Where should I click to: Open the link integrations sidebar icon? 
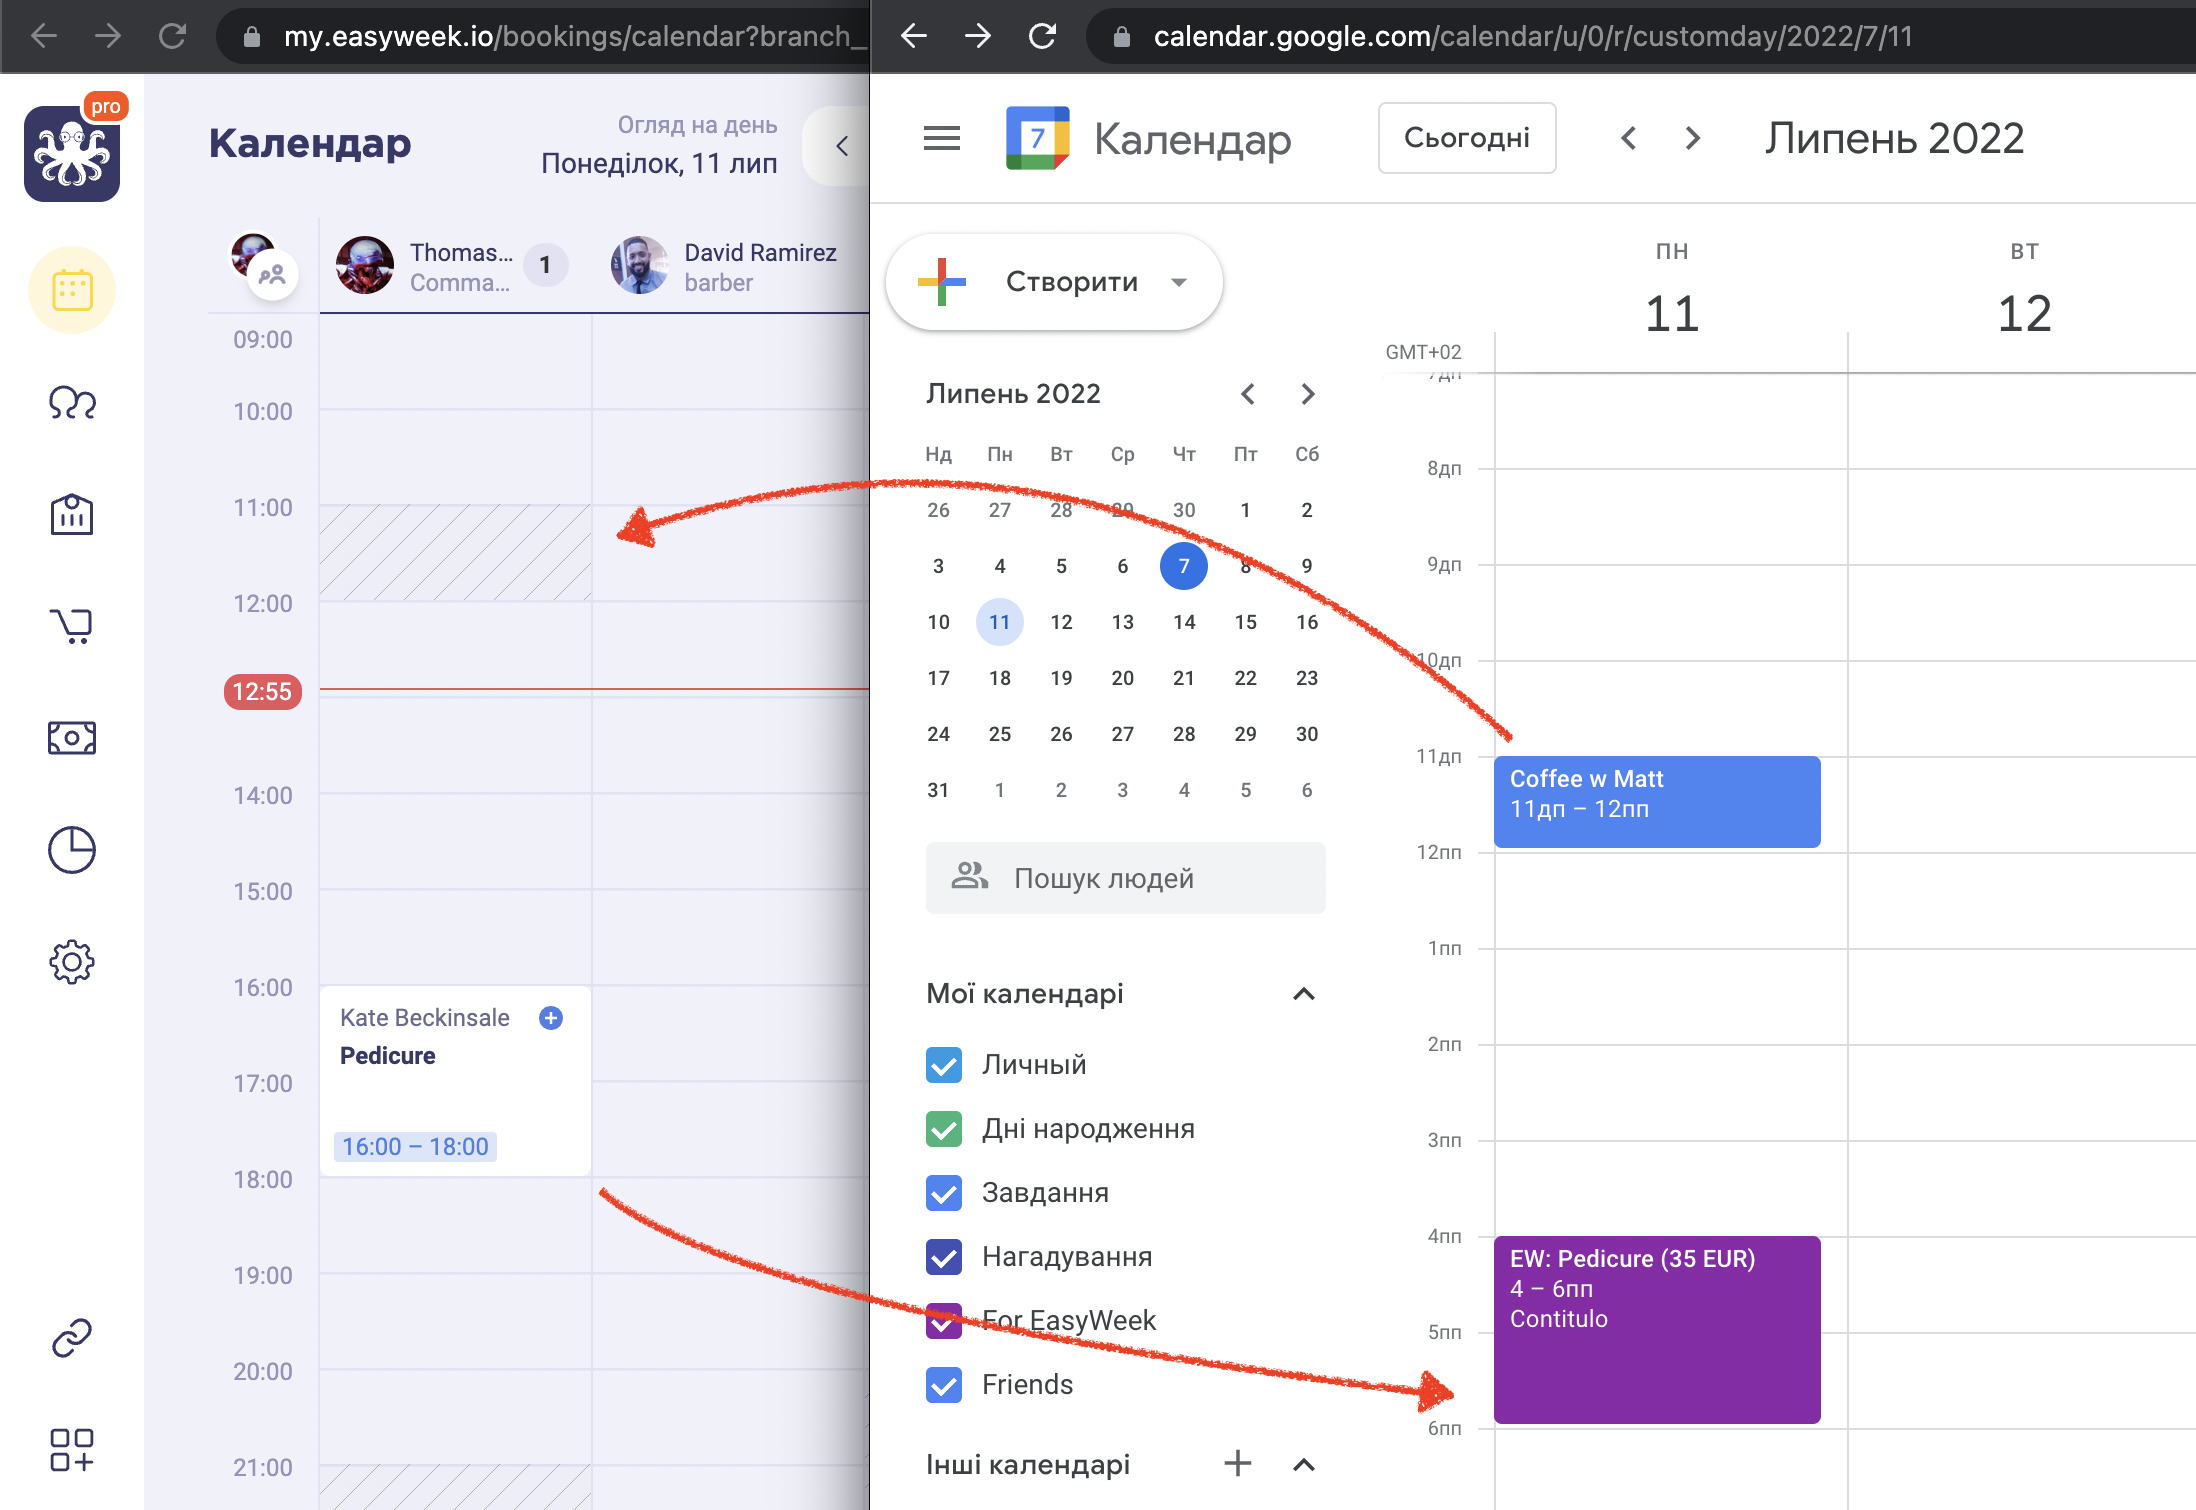click(72, 1338)
